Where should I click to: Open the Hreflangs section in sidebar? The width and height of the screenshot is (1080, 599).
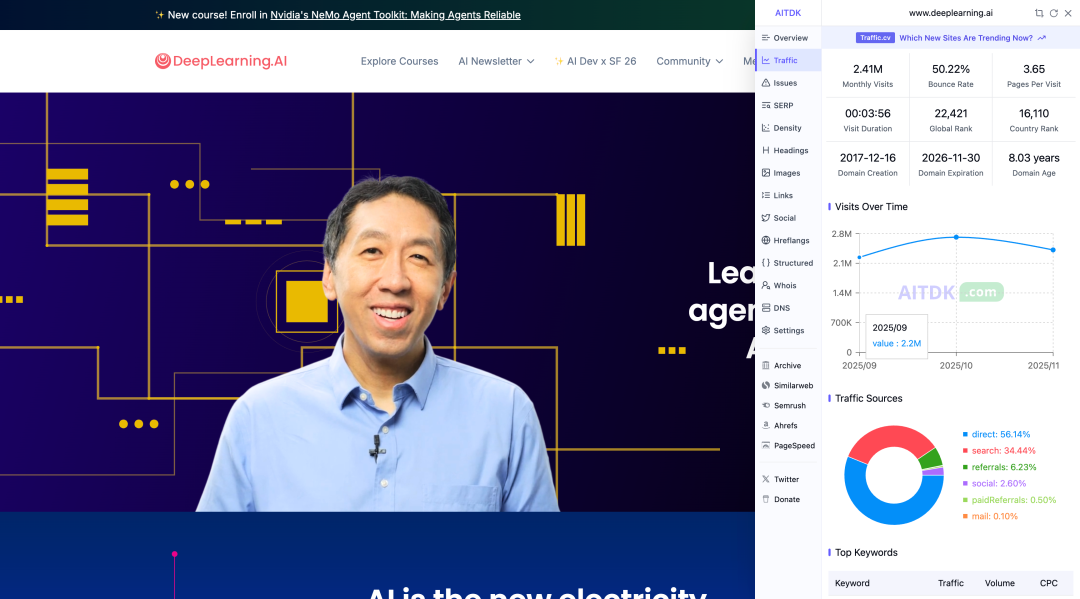(x=788, y=240)
